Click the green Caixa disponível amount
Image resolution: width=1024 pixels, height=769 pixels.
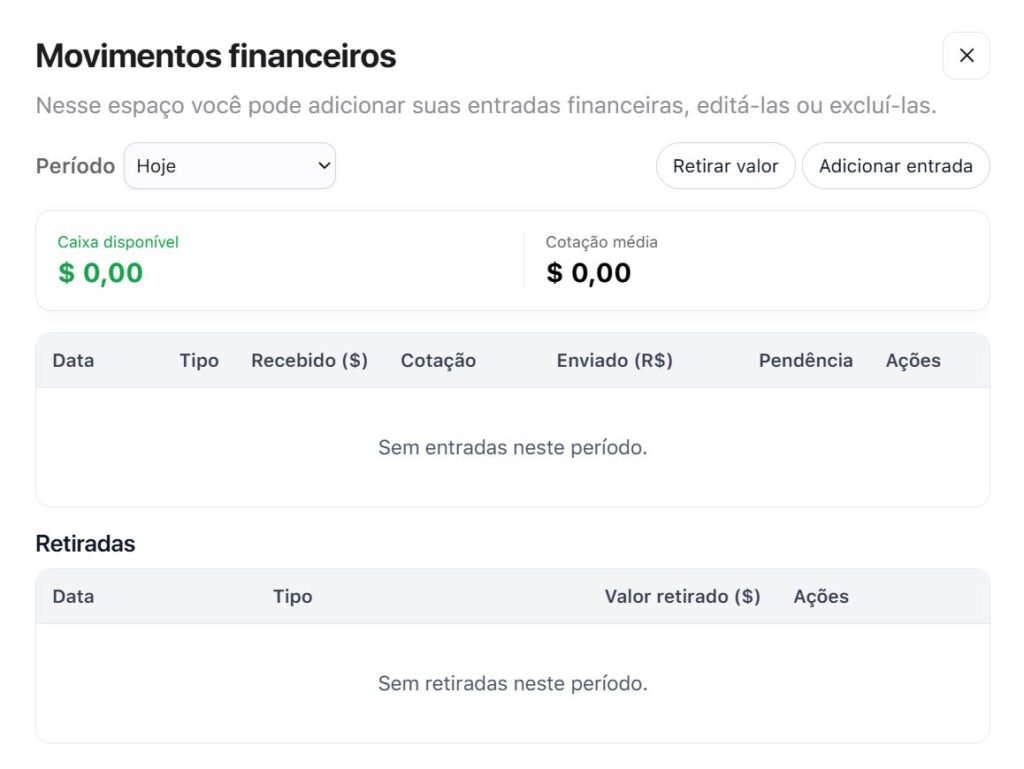click(100, 273)
